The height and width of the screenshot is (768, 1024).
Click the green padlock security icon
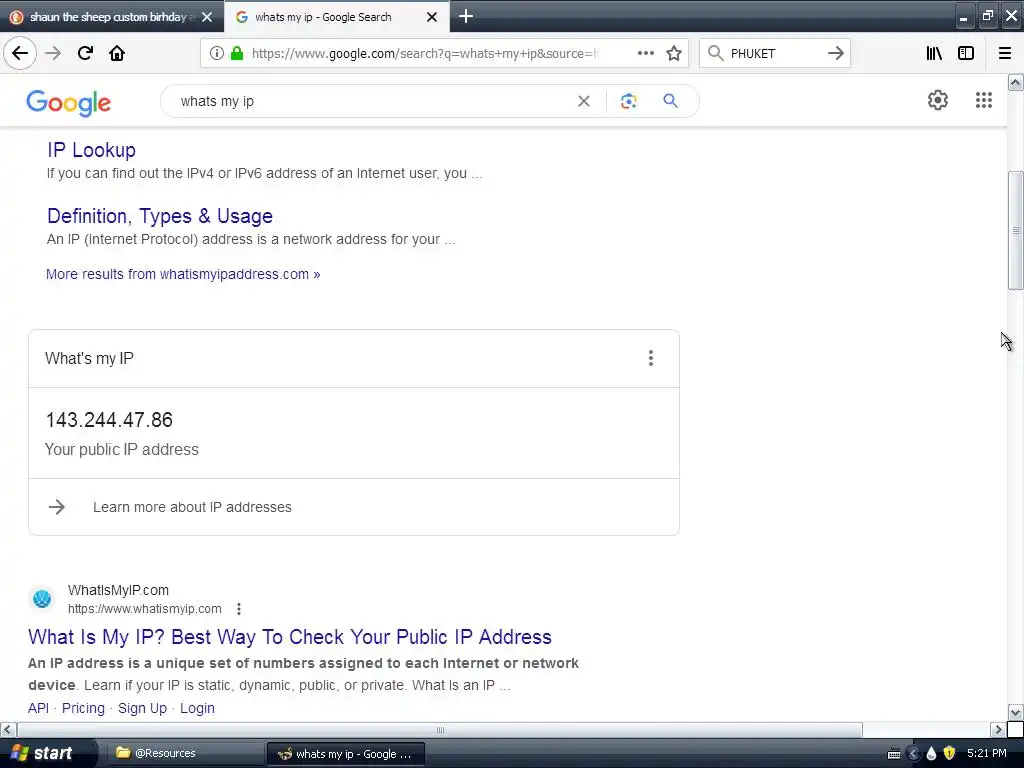tap(237, 54)
